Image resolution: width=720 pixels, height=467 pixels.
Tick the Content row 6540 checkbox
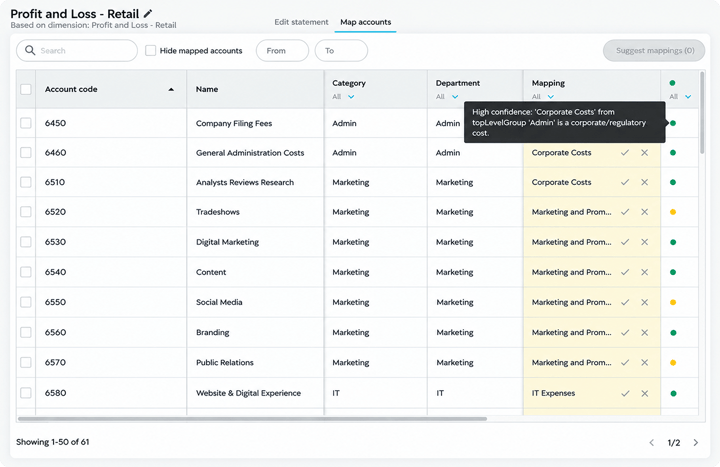pos(26,272)
